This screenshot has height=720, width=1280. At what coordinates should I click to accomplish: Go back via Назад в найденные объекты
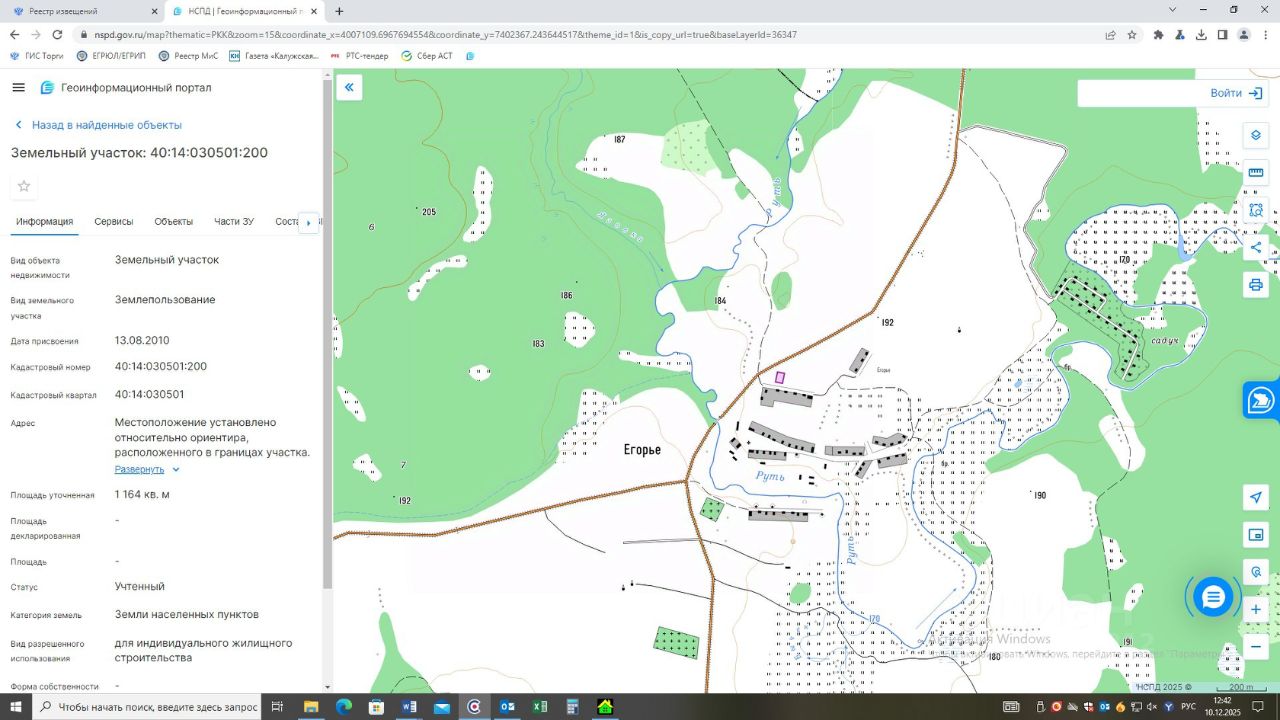click(98, 125)
